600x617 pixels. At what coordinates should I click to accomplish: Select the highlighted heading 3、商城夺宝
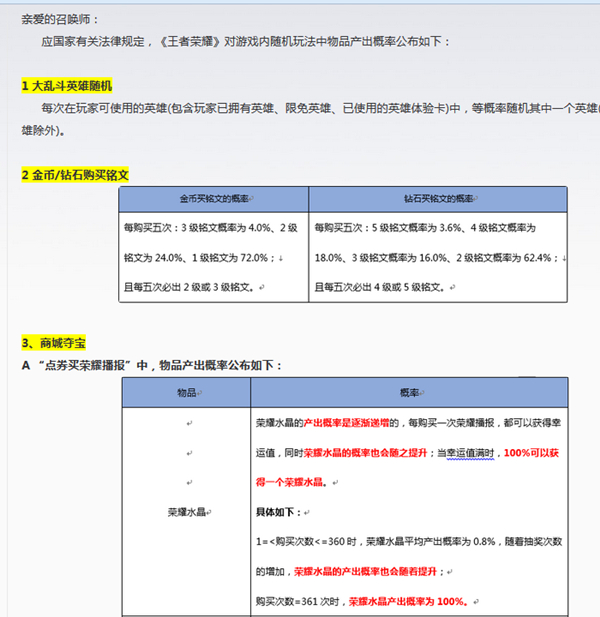(x=54, y=343)
